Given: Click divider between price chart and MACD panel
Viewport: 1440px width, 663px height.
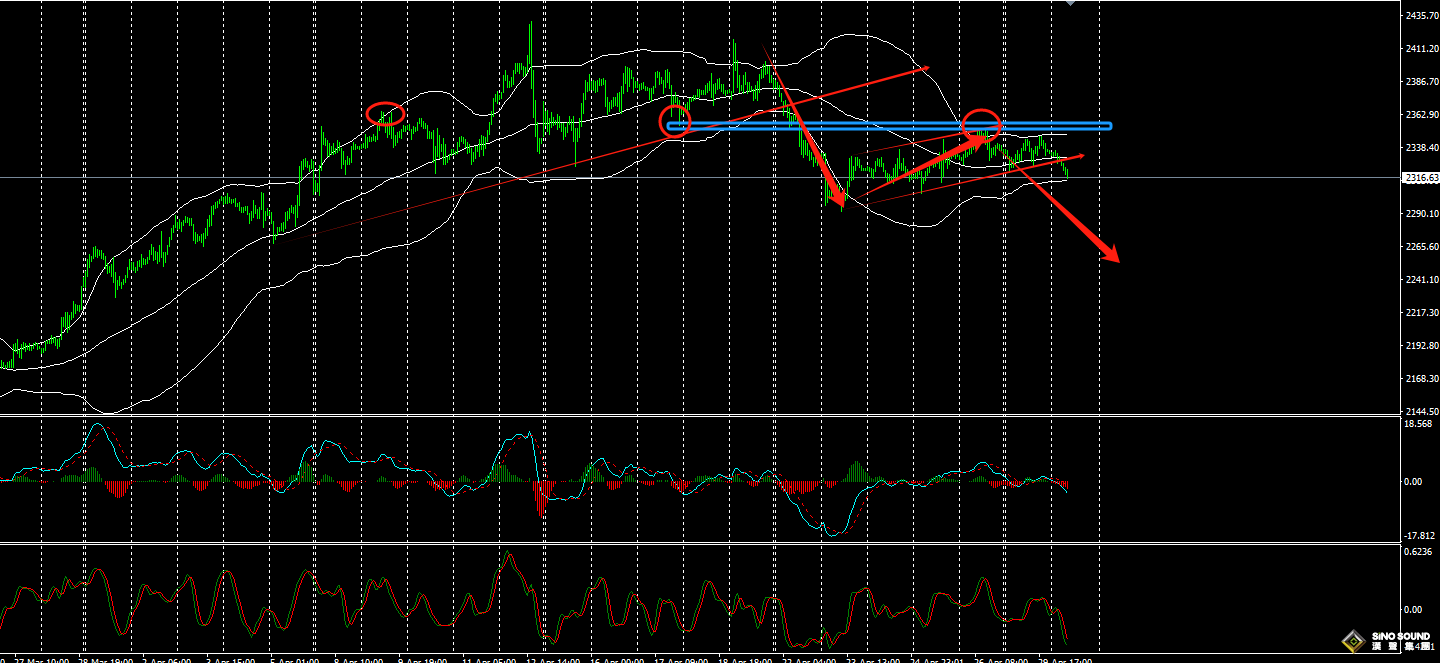Looking at the screenshot, I should (700, 415).
